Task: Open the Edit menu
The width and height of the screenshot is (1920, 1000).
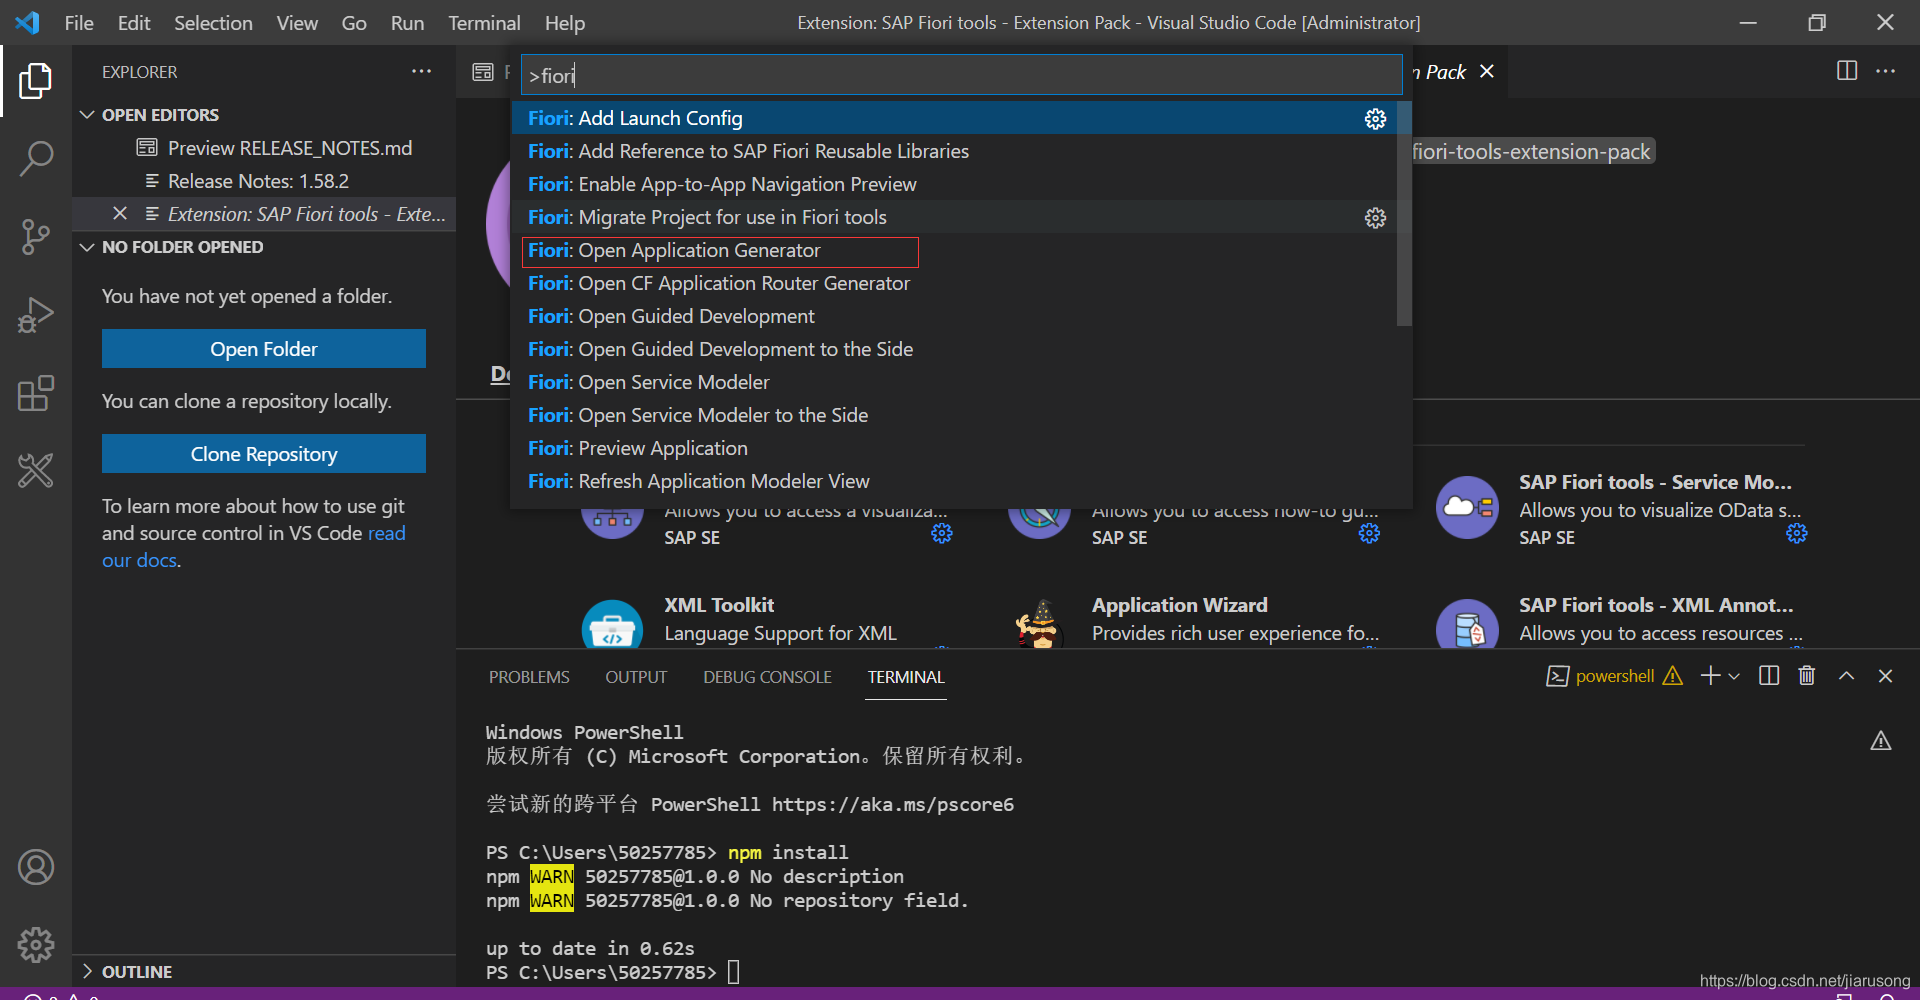Action: tap(134, 22)
